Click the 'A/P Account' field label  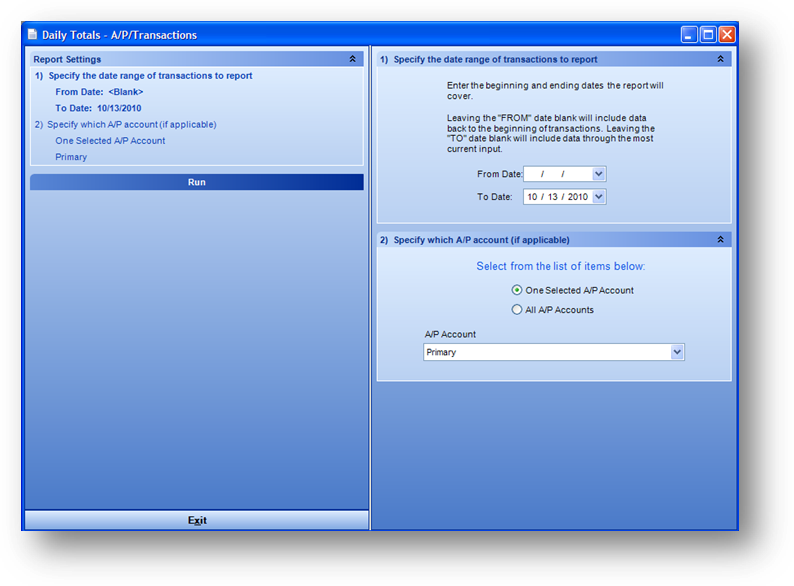(x=450, y=334)
